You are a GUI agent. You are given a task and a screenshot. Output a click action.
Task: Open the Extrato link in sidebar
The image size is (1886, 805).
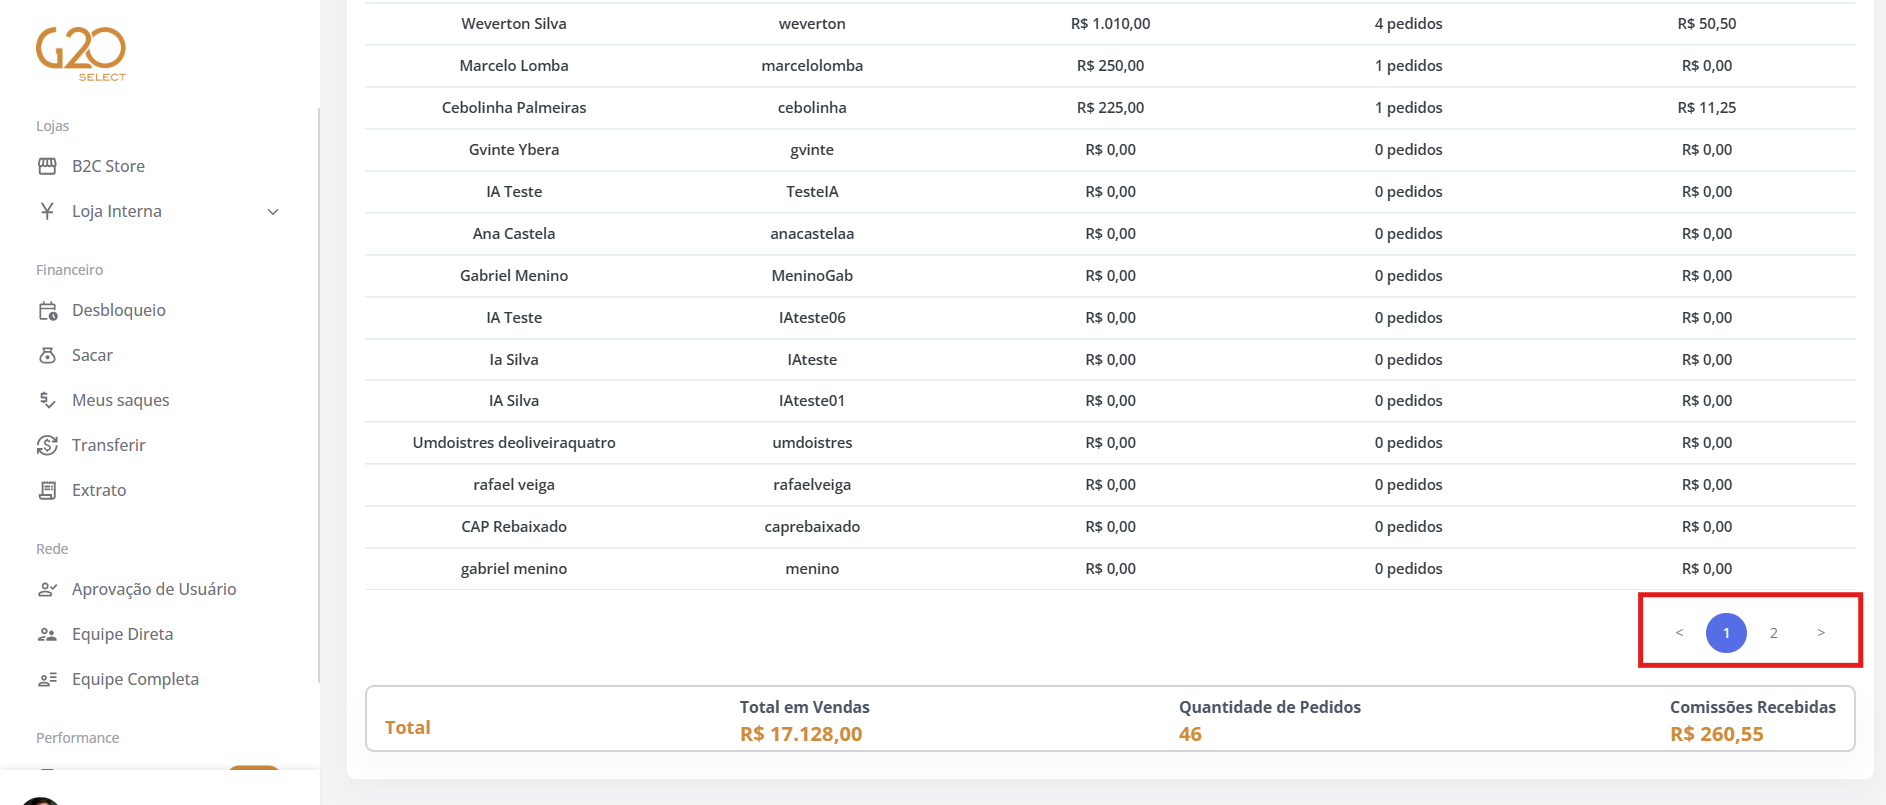click(x=99, y=490)
